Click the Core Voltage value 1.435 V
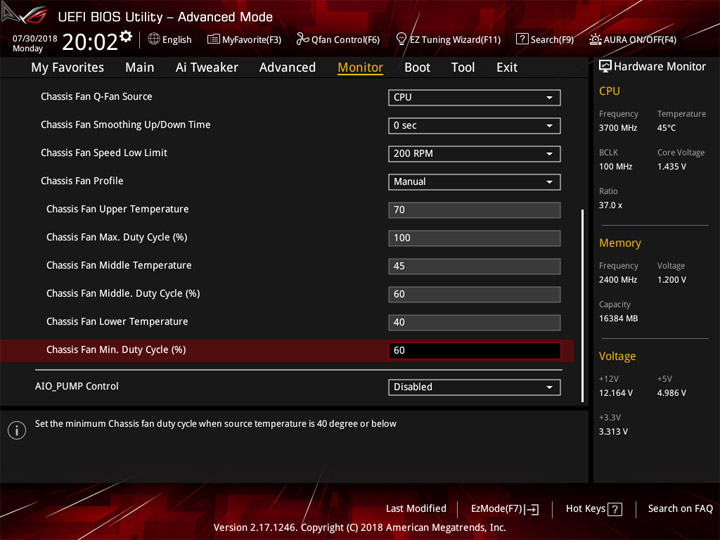Screen dimensions: 720x540 (x=672, y=167)
